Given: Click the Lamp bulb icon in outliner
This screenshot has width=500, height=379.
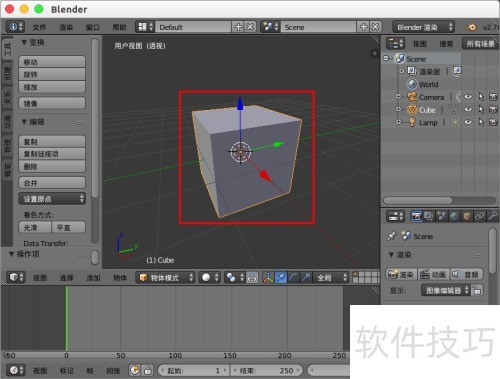Looking at the screenshot, I should [412, 122].
